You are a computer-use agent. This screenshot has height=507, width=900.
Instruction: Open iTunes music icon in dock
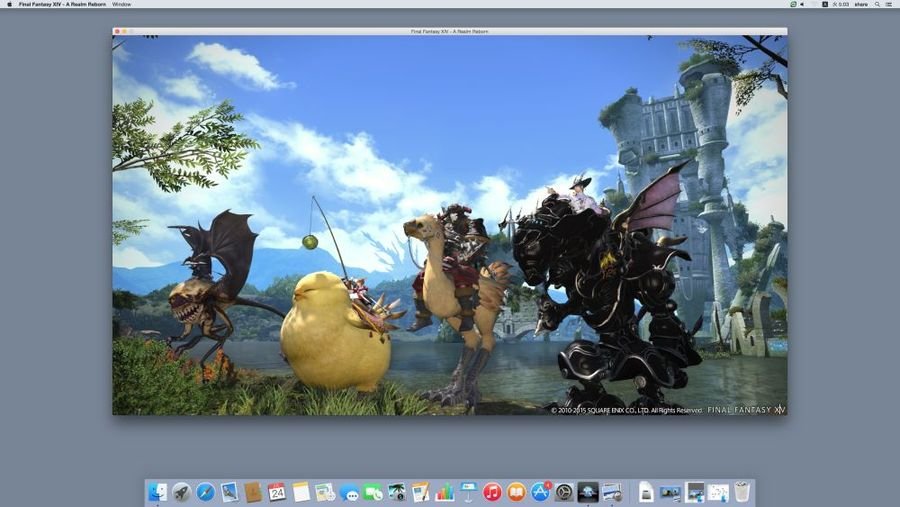pyautogui.click(x=492, y=492)
